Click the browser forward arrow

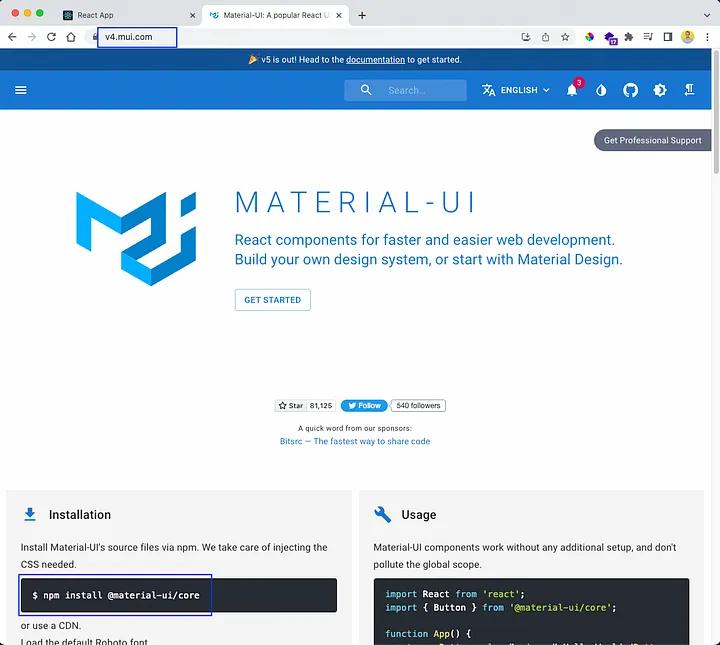(32, 37)
